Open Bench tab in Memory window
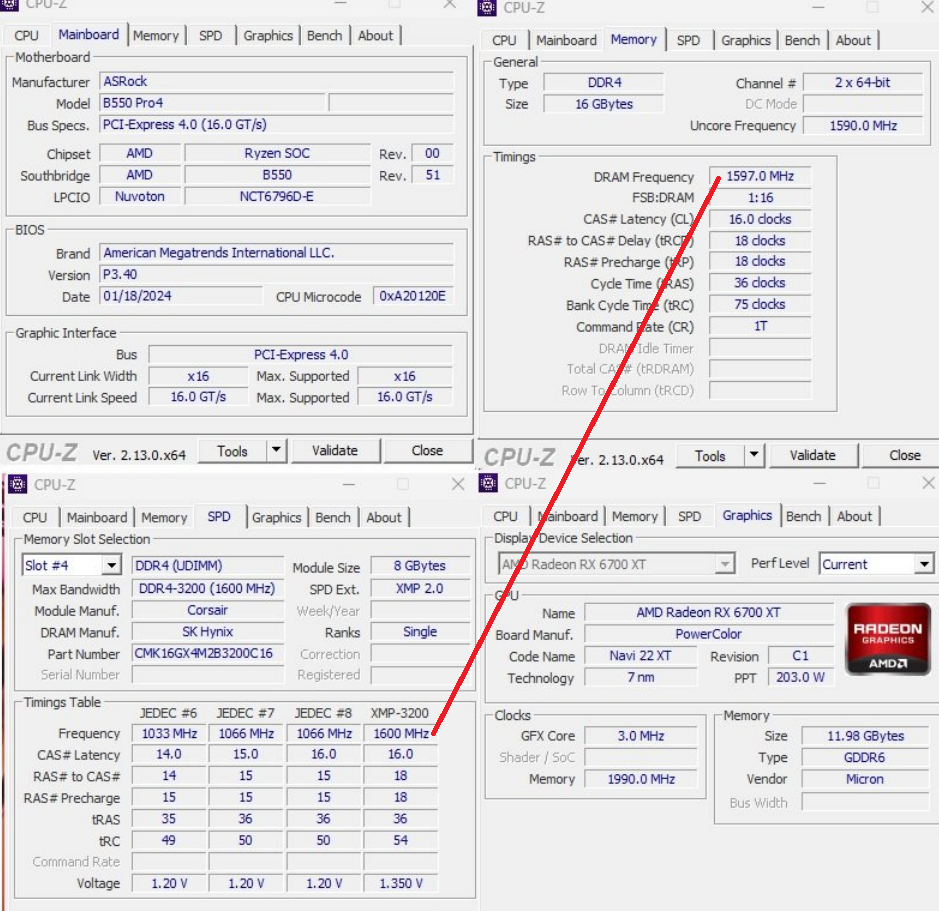Viewport: 939px width, 911px height. point(802,40)
